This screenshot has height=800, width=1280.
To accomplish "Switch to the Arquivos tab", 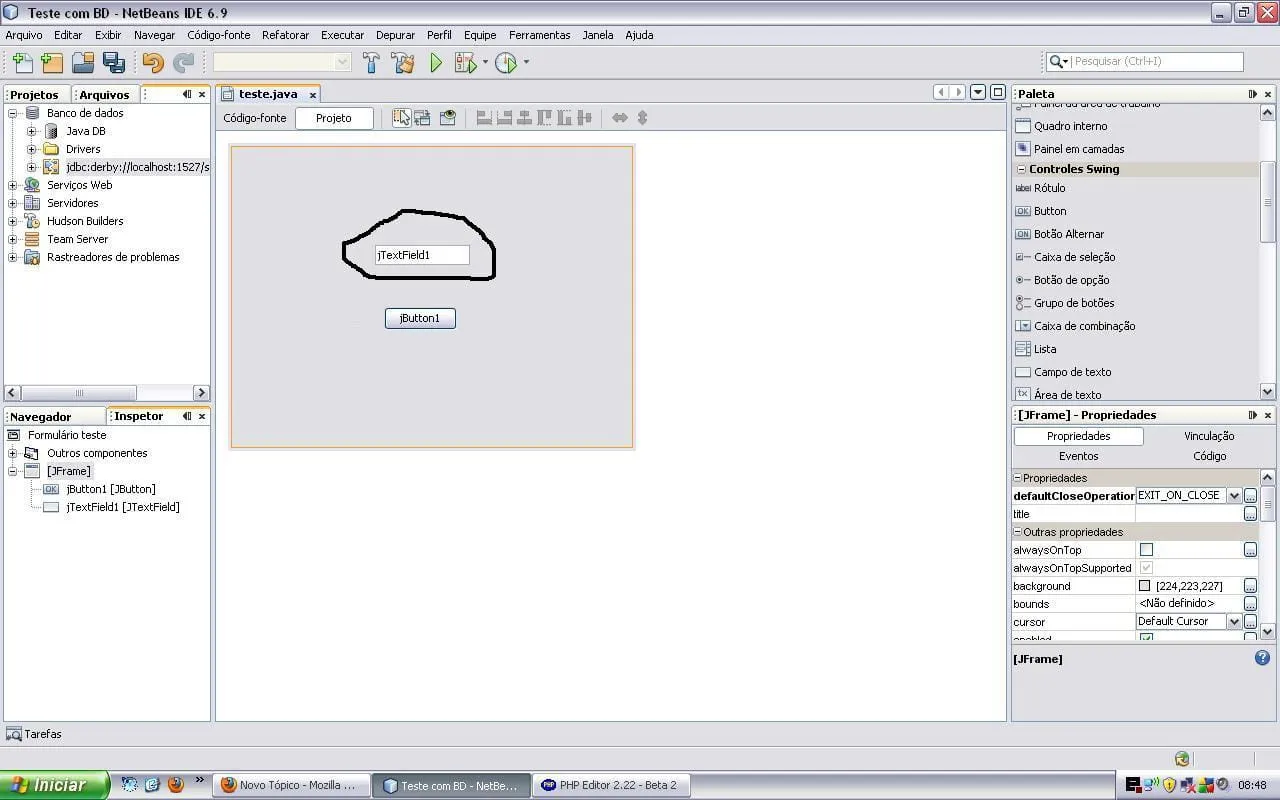I will point(104,94).
